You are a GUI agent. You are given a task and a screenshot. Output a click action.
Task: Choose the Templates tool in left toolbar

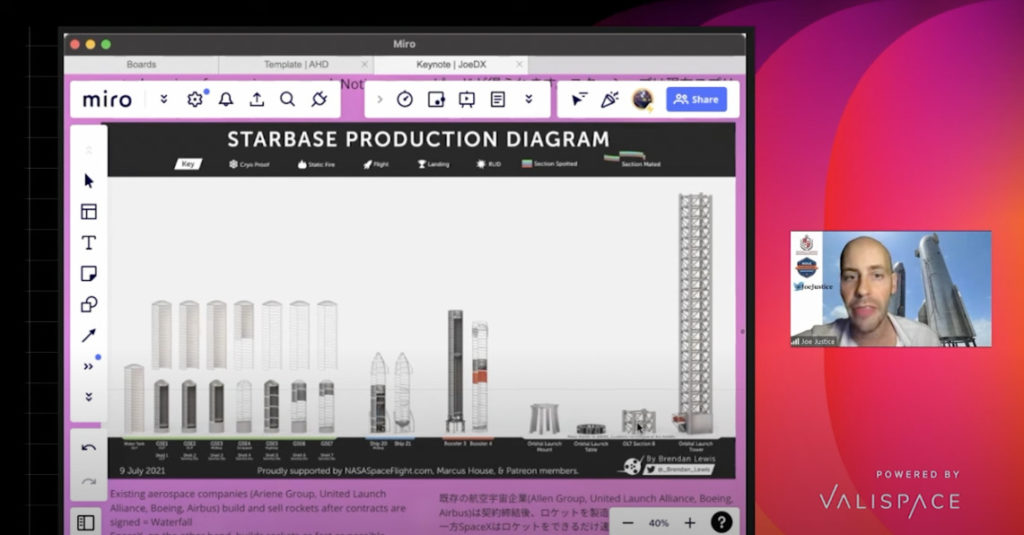[x=89, y=211]
